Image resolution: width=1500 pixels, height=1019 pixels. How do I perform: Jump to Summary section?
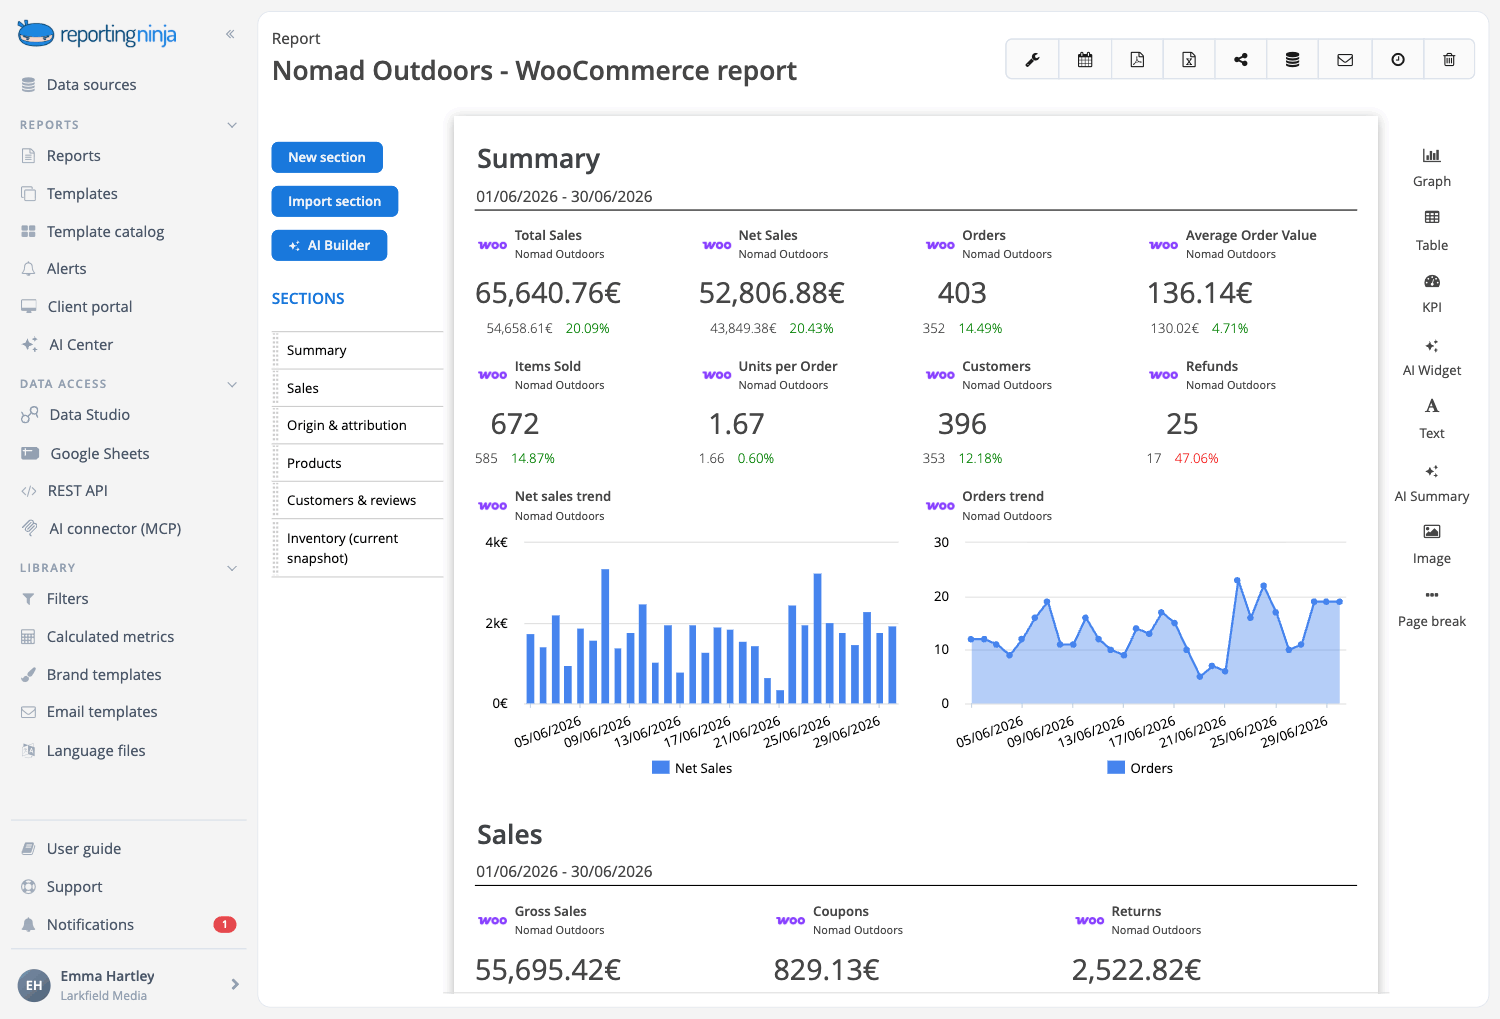tap(358, 351)
